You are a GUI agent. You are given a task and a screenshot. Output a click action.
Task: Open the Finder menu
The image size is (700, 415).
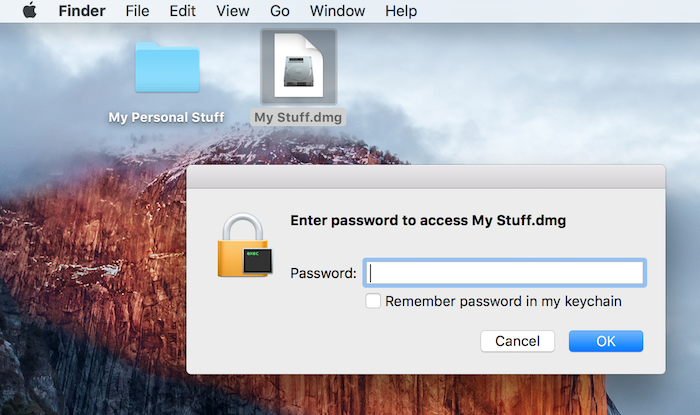[82, 11]
